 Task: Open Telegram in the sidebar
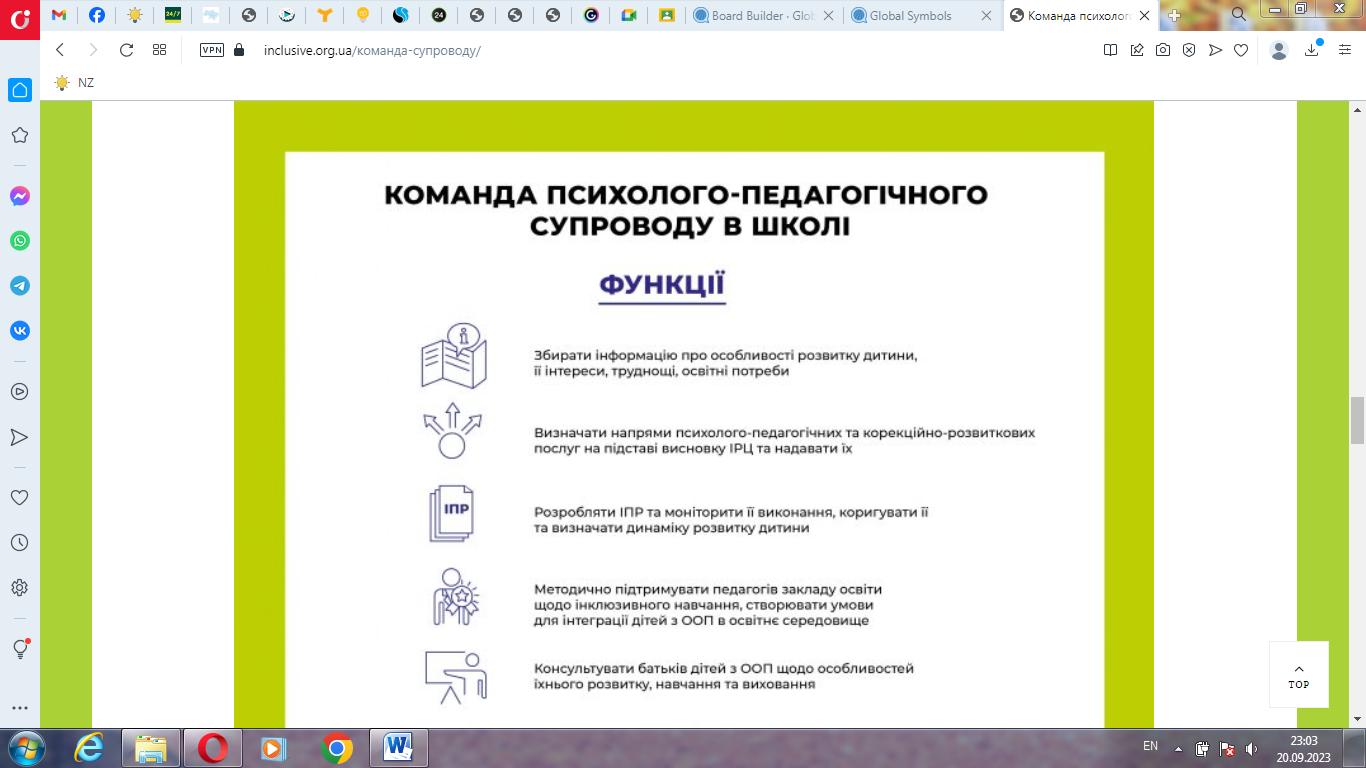tap(20, 286)
